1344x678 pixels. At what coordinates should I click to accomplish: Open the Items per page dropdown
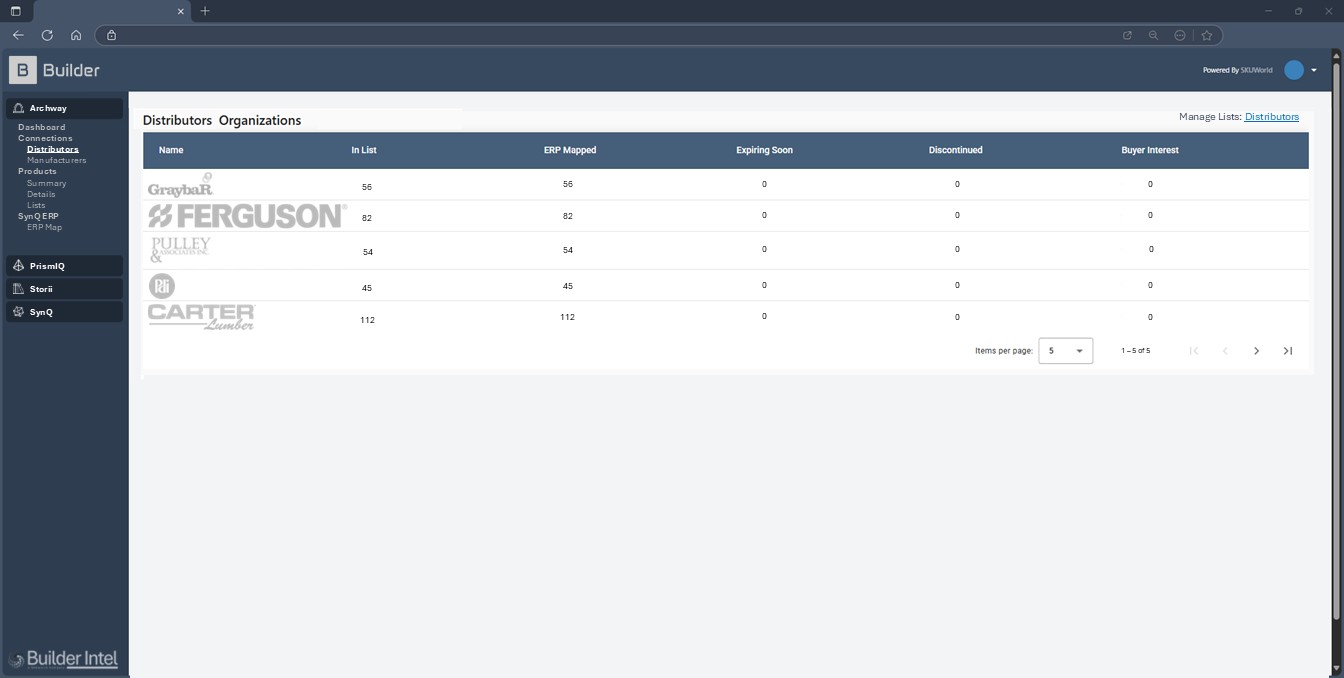pos(1065,351)
